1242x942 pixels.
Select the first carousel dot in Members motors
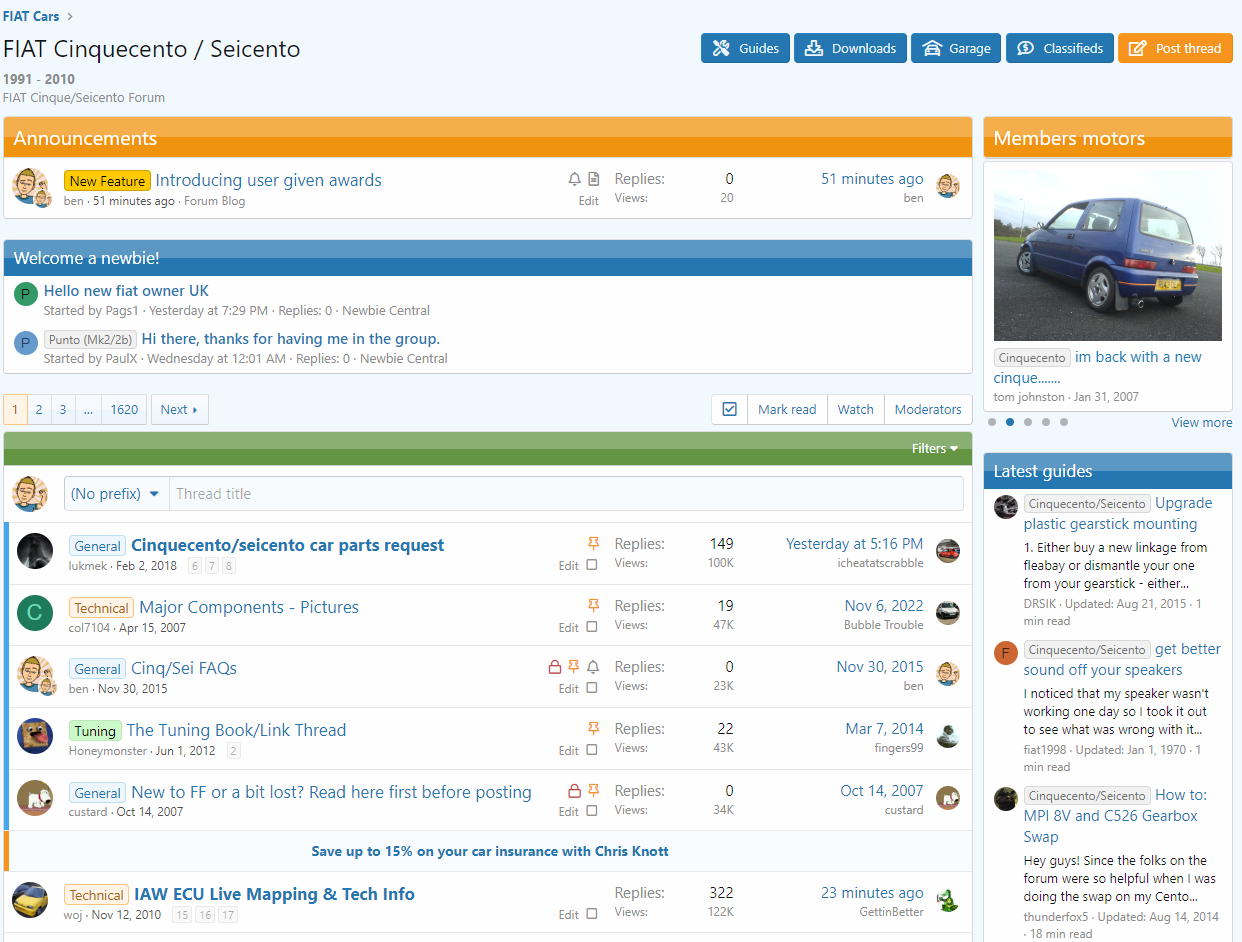coord(992,422)
